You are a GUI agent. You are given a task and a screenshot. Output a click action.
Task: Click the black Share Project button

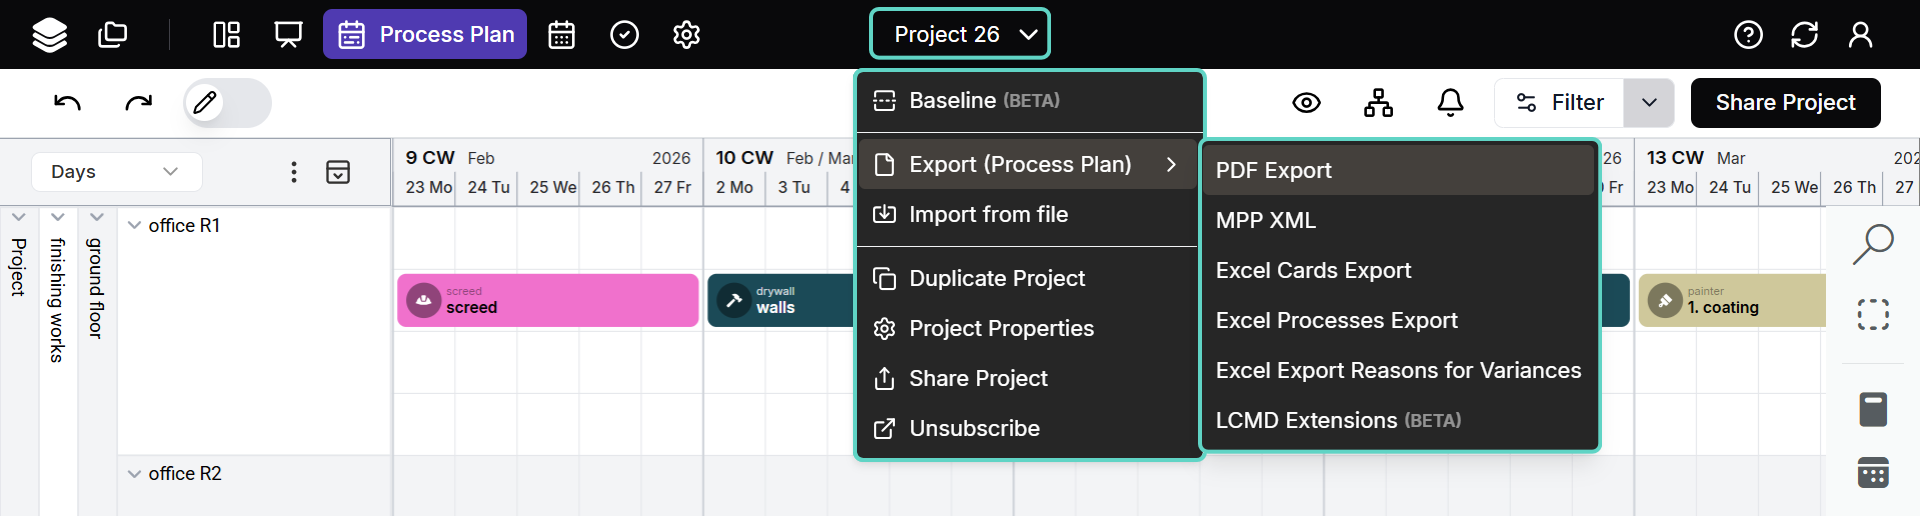coord(1785,102)
